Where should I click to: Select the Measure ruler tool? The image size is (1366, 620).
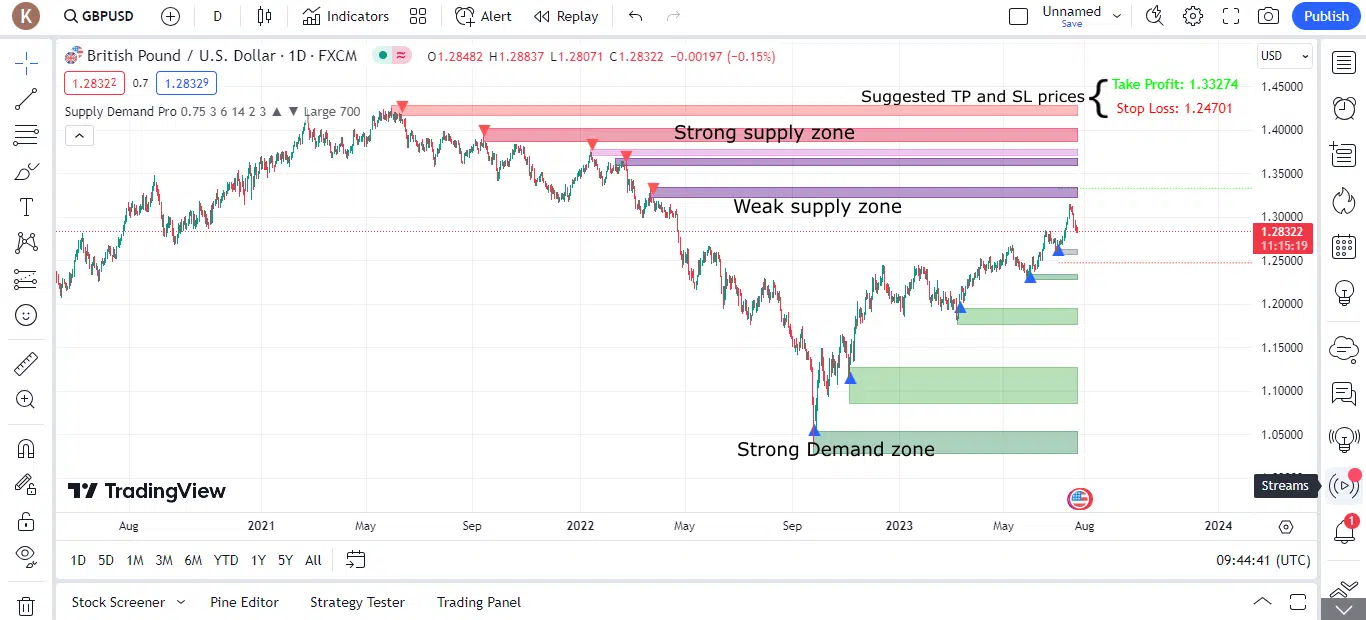click(27, 363)
